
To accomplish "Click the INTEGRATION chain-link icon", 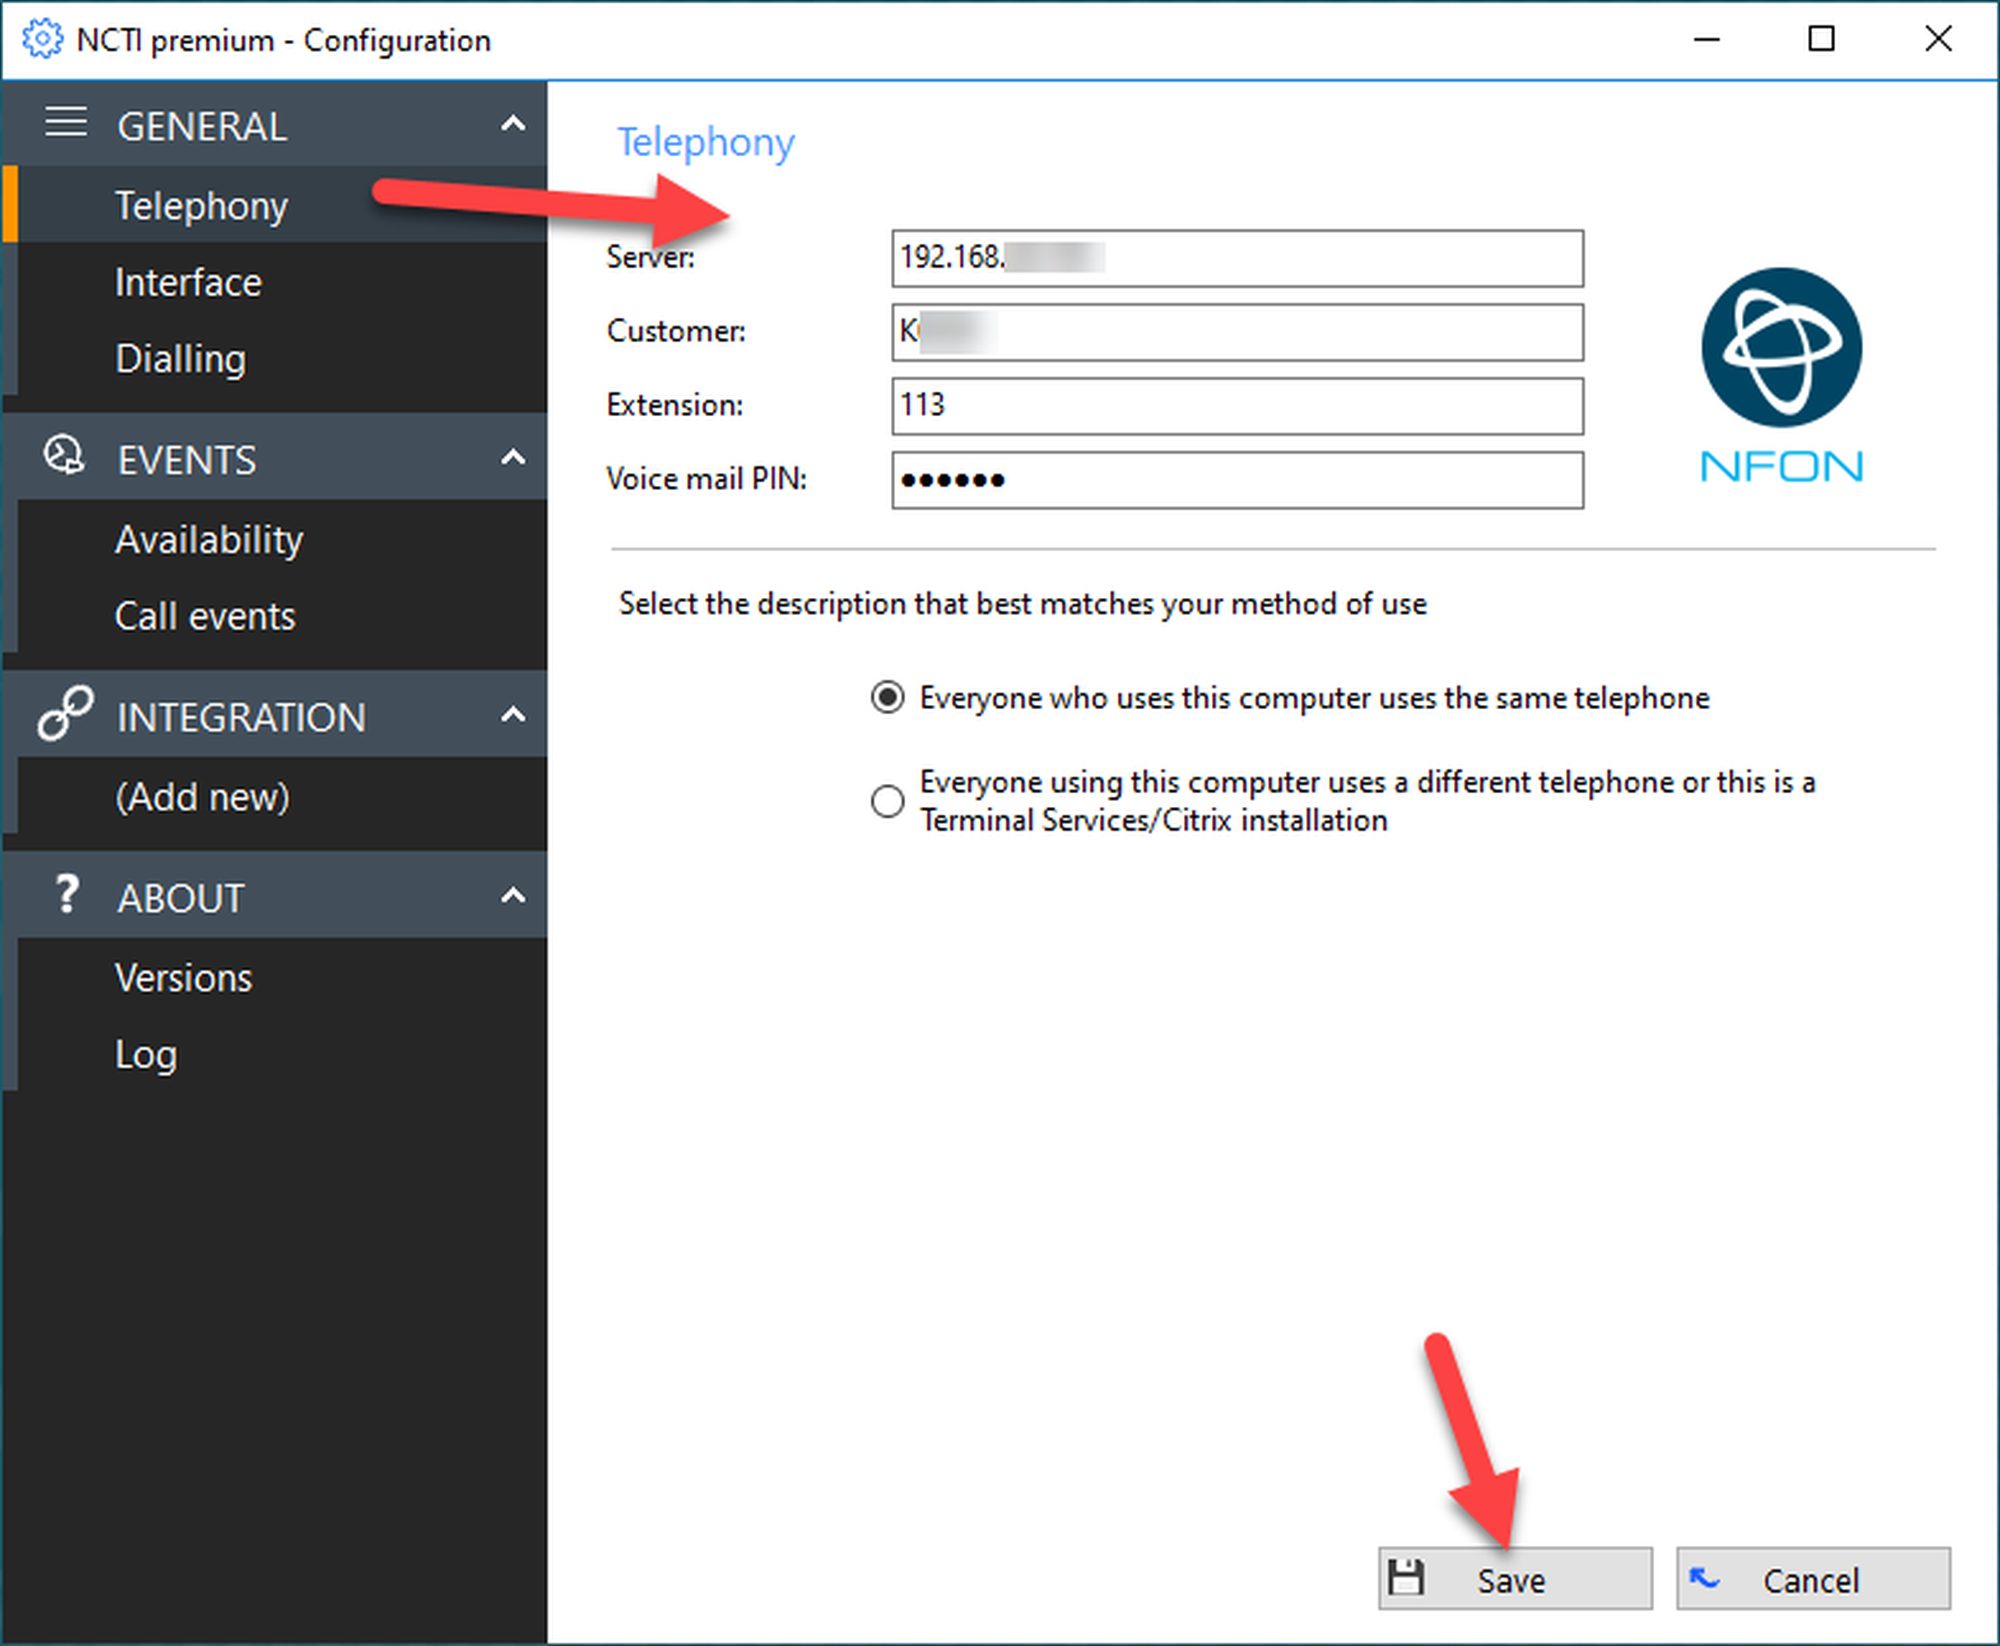I will tap(65, 714).
